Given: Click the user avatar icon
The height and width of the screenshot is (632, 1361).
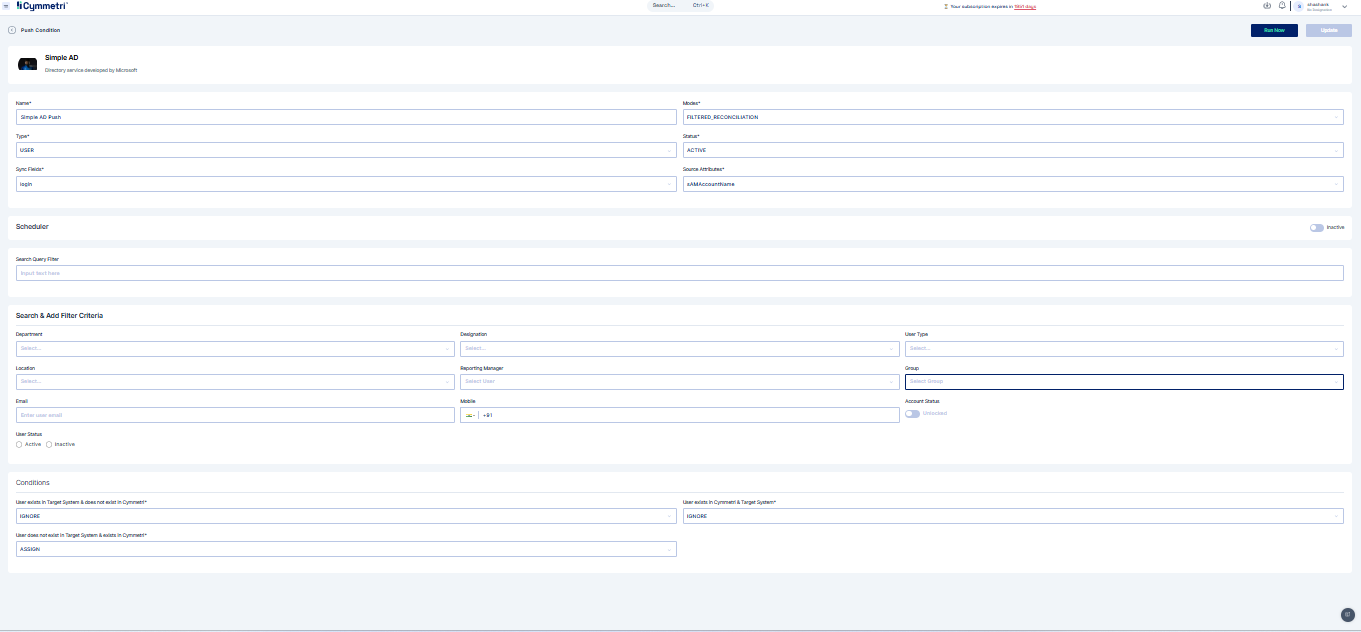Looking at the screenshot, I should click(1299, 6).
